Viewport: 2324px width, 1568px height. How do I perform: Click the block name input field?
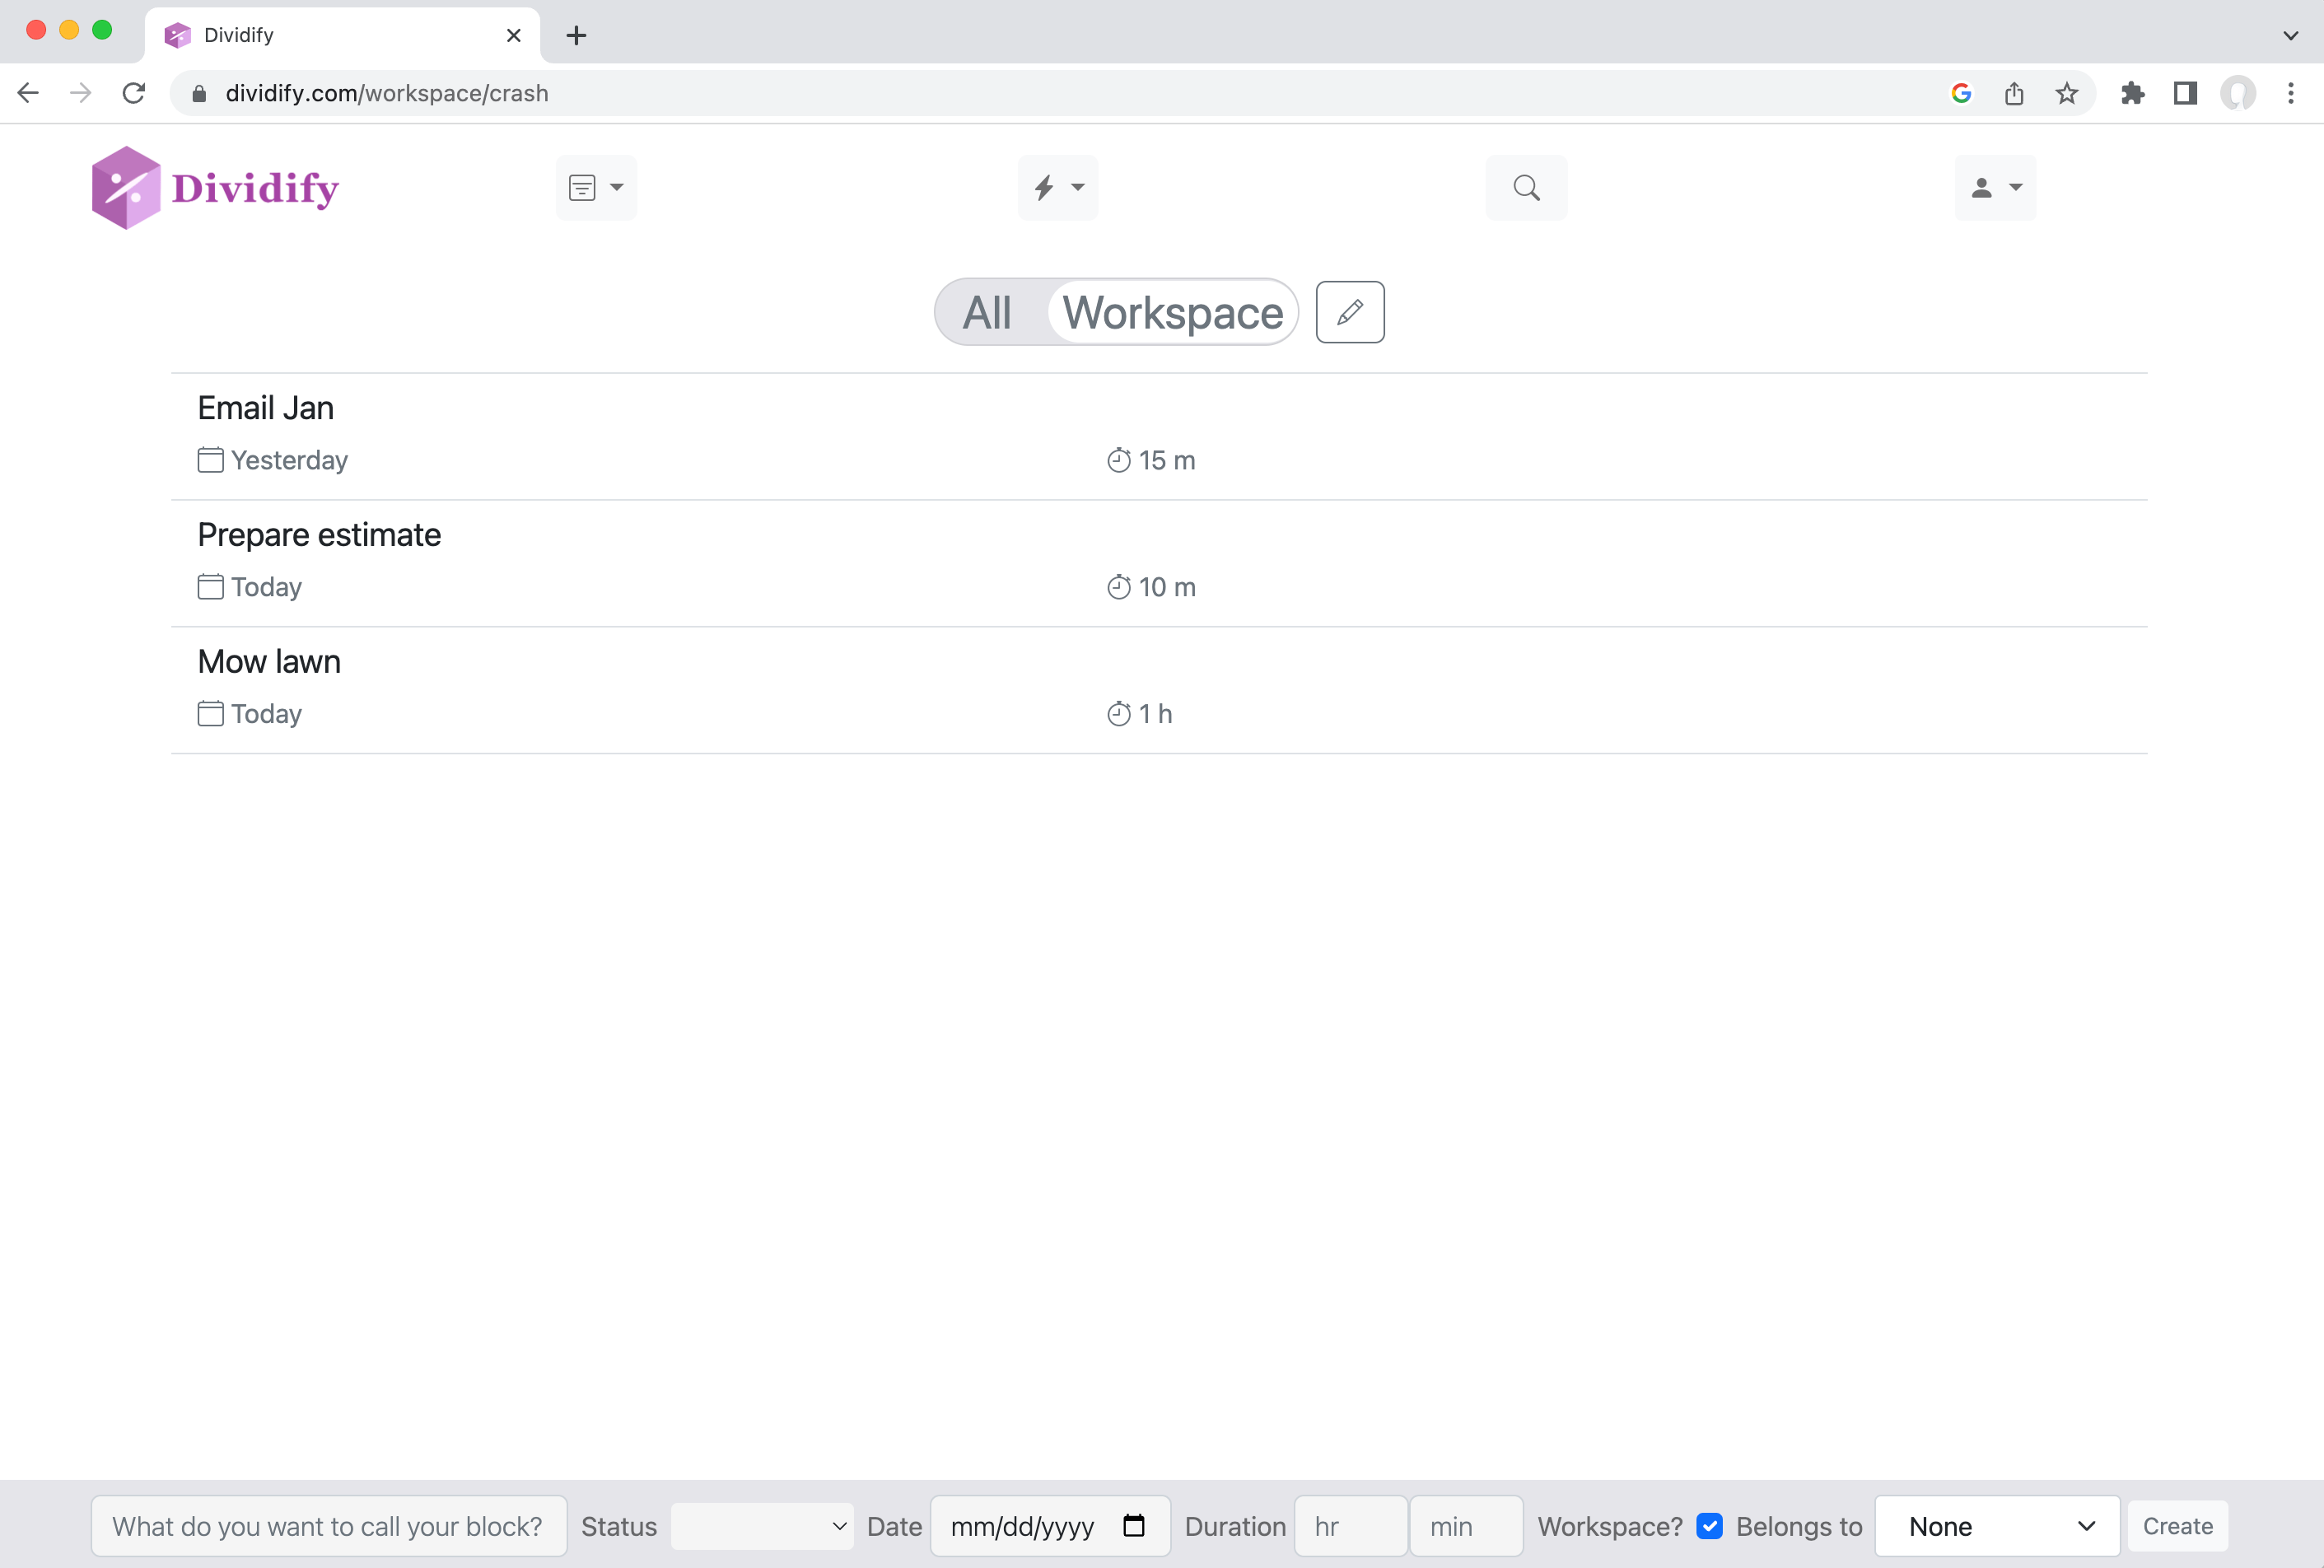(x=328, y=1526)
